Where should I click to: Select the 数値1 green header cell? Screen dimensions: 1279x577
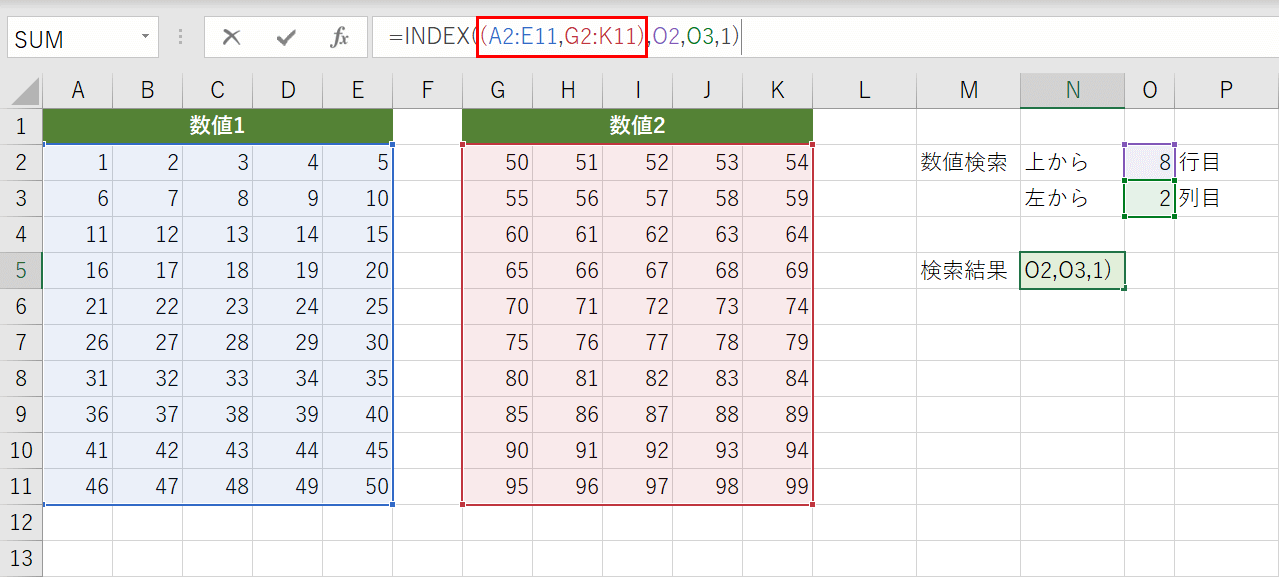(217, 127)
